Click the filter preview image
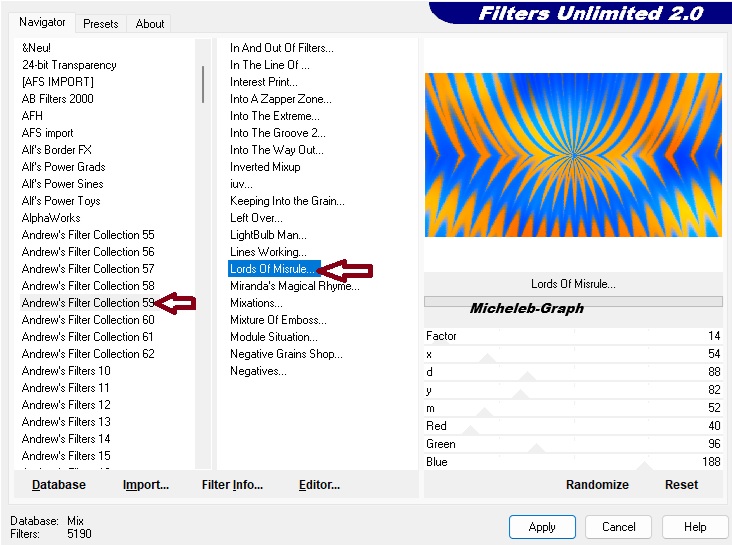 (573, 155)
